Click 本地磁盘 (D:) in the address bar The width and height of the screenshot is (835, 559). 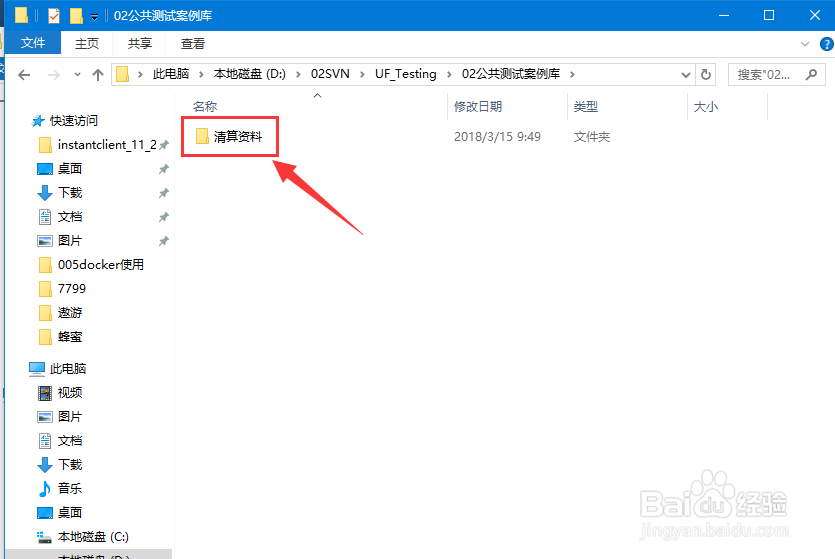(250, 74)
